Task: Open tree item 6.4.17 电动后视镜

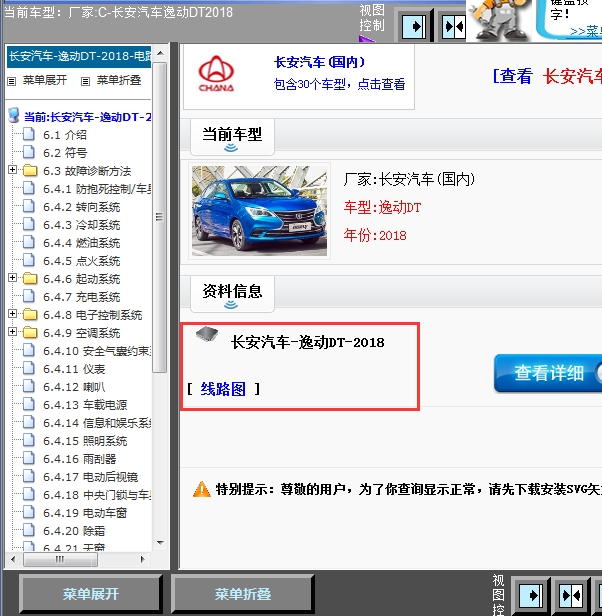Action: click(x=91, y=477)
